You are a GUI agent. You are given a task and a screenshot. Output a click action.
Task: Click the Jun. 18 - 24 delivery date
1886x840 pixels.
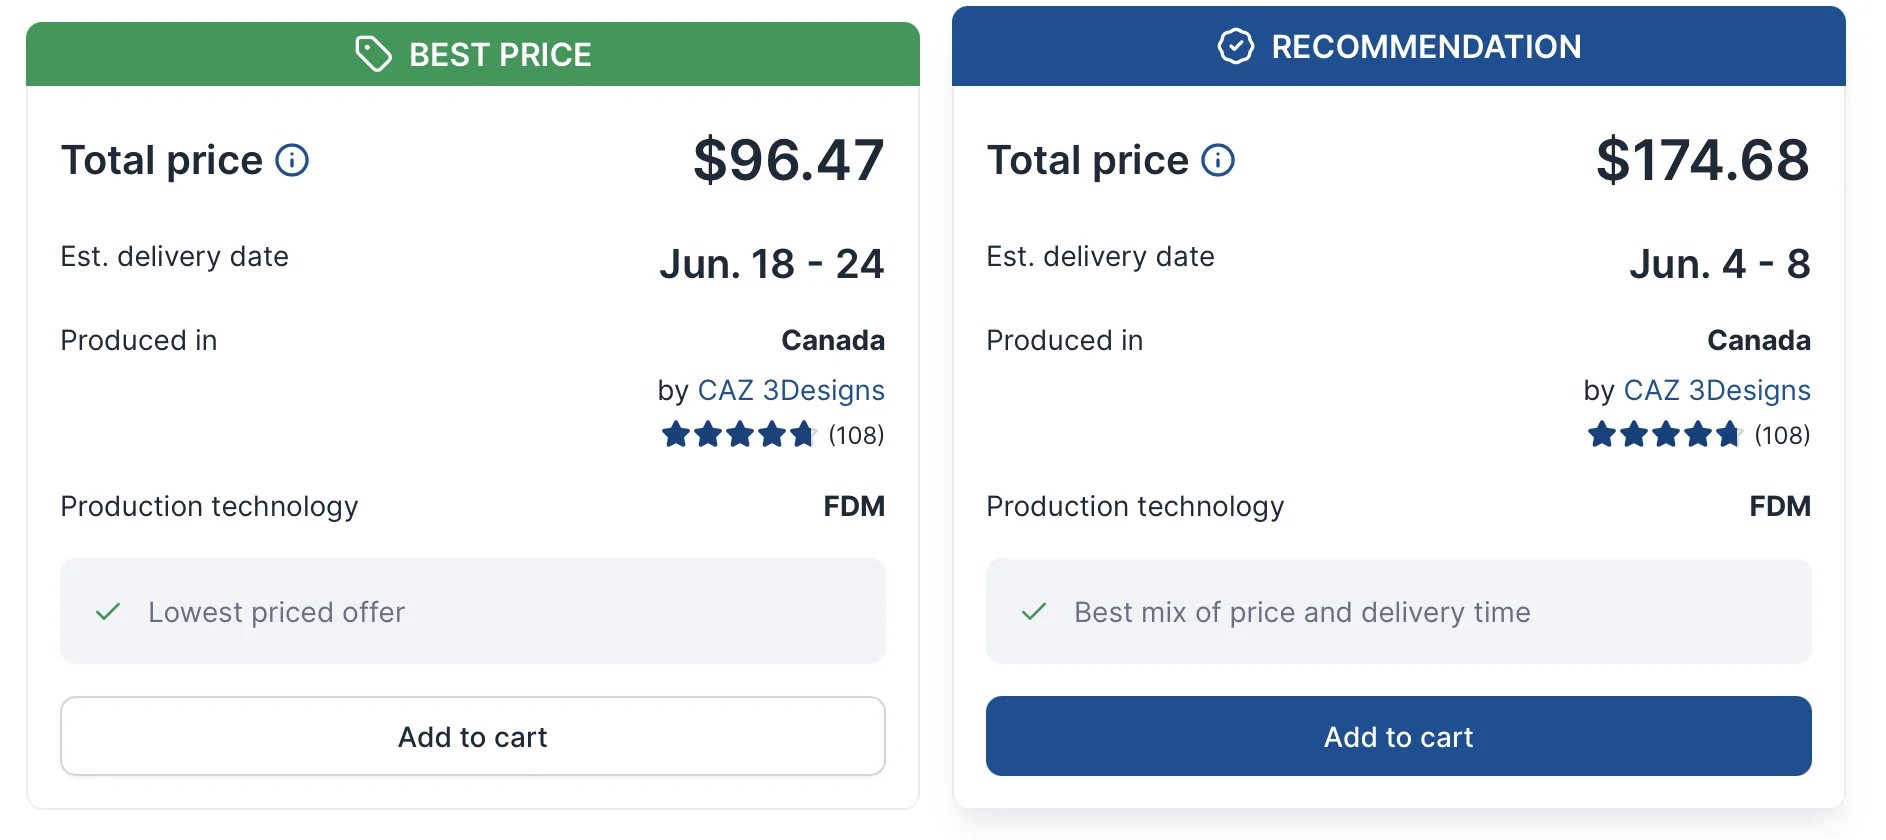(772, 264)
